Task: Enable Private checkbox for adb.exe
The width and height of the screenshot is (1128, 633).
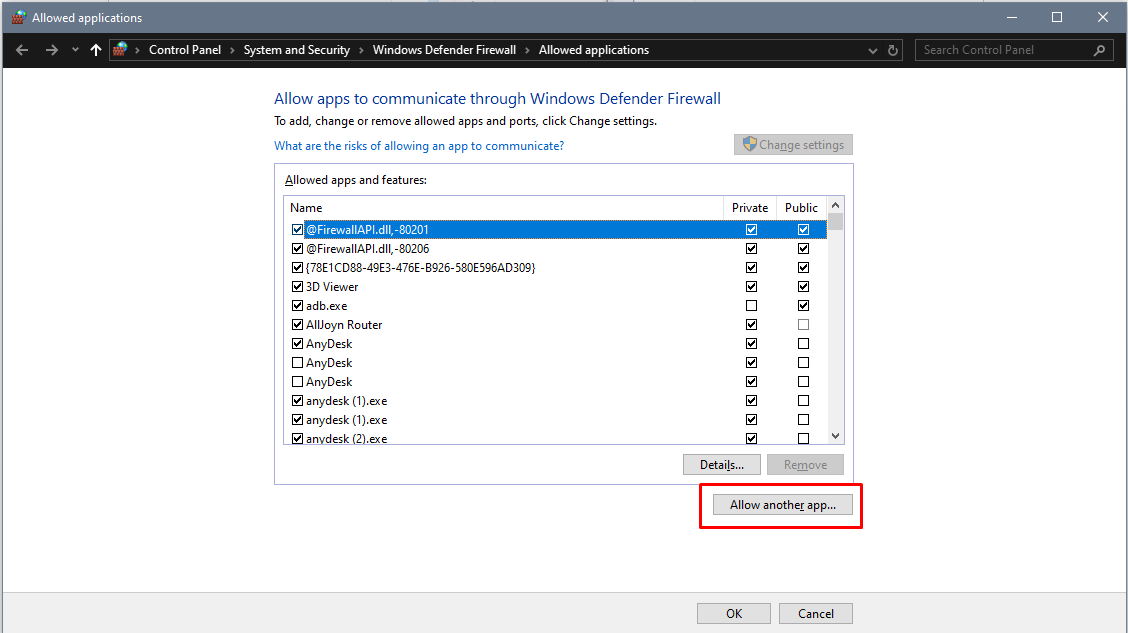Action: [751, 306]
